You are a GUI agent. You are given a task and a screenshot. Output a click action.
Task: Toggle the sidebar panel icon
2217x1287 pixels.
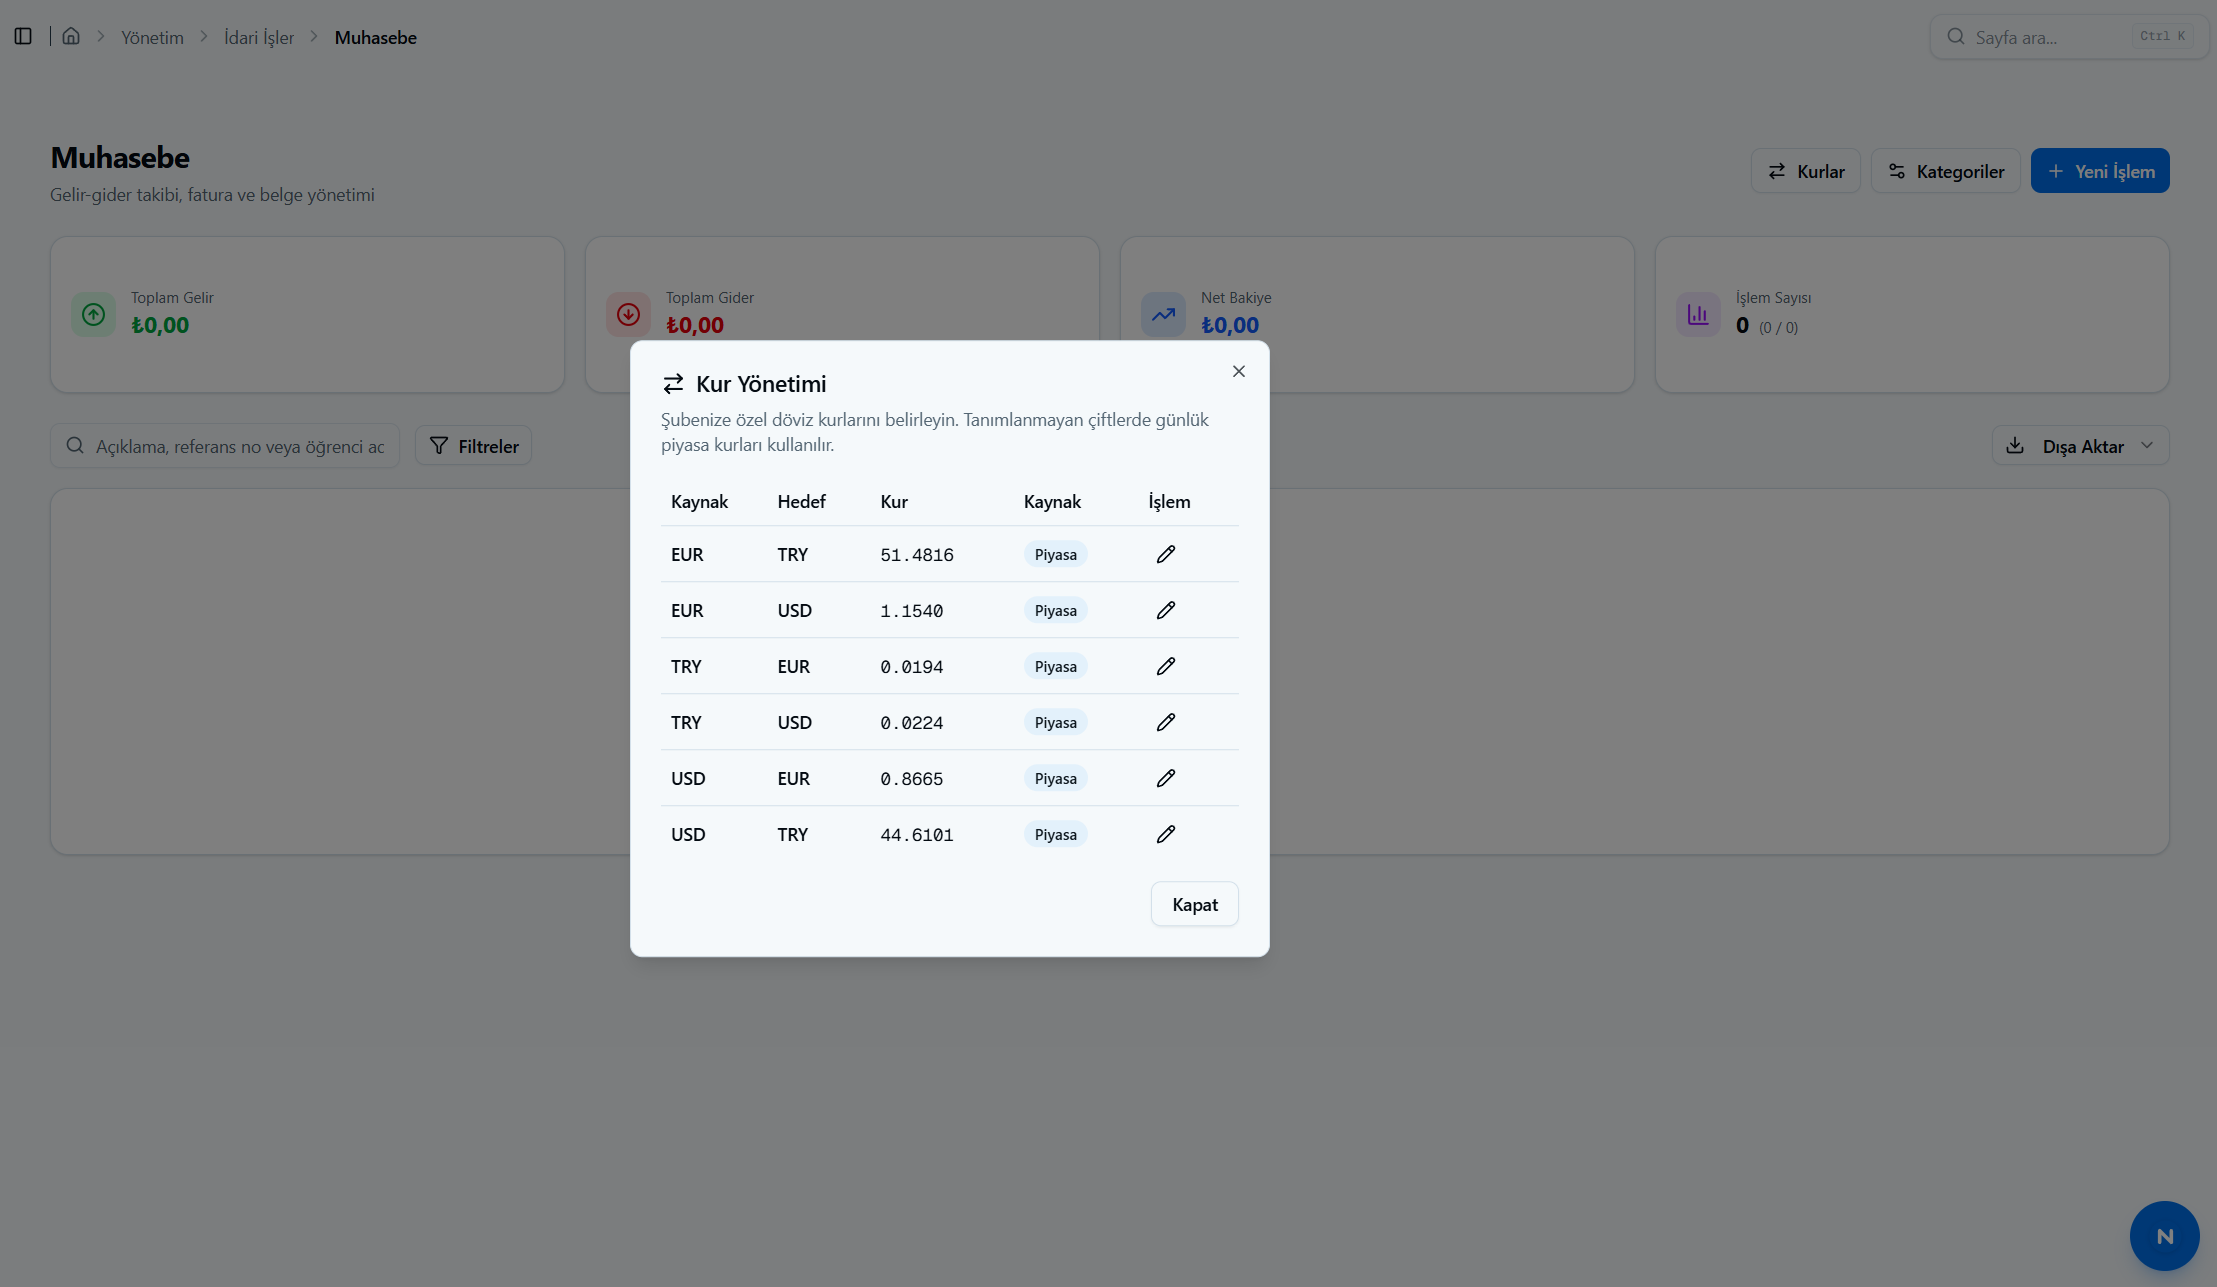coord(23,36)
